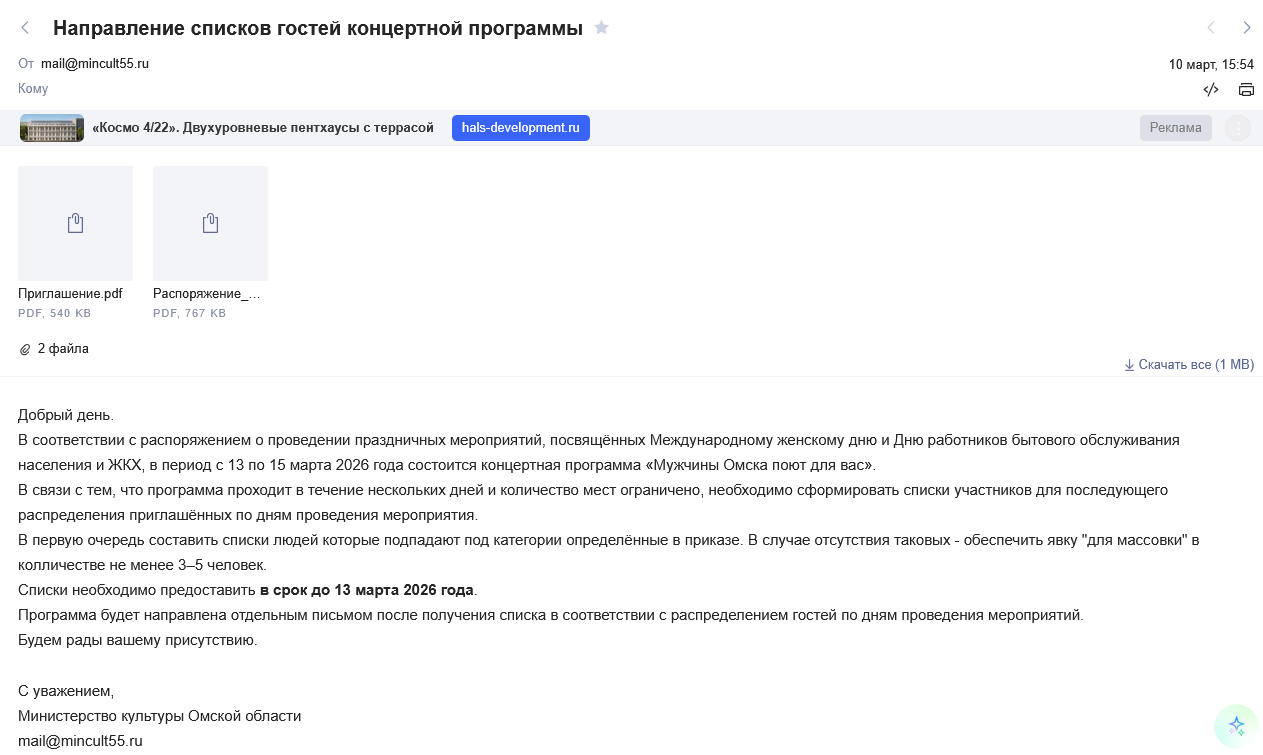Star this email as important
Viewport: 1263px width, 755px height.
[601, 28]
